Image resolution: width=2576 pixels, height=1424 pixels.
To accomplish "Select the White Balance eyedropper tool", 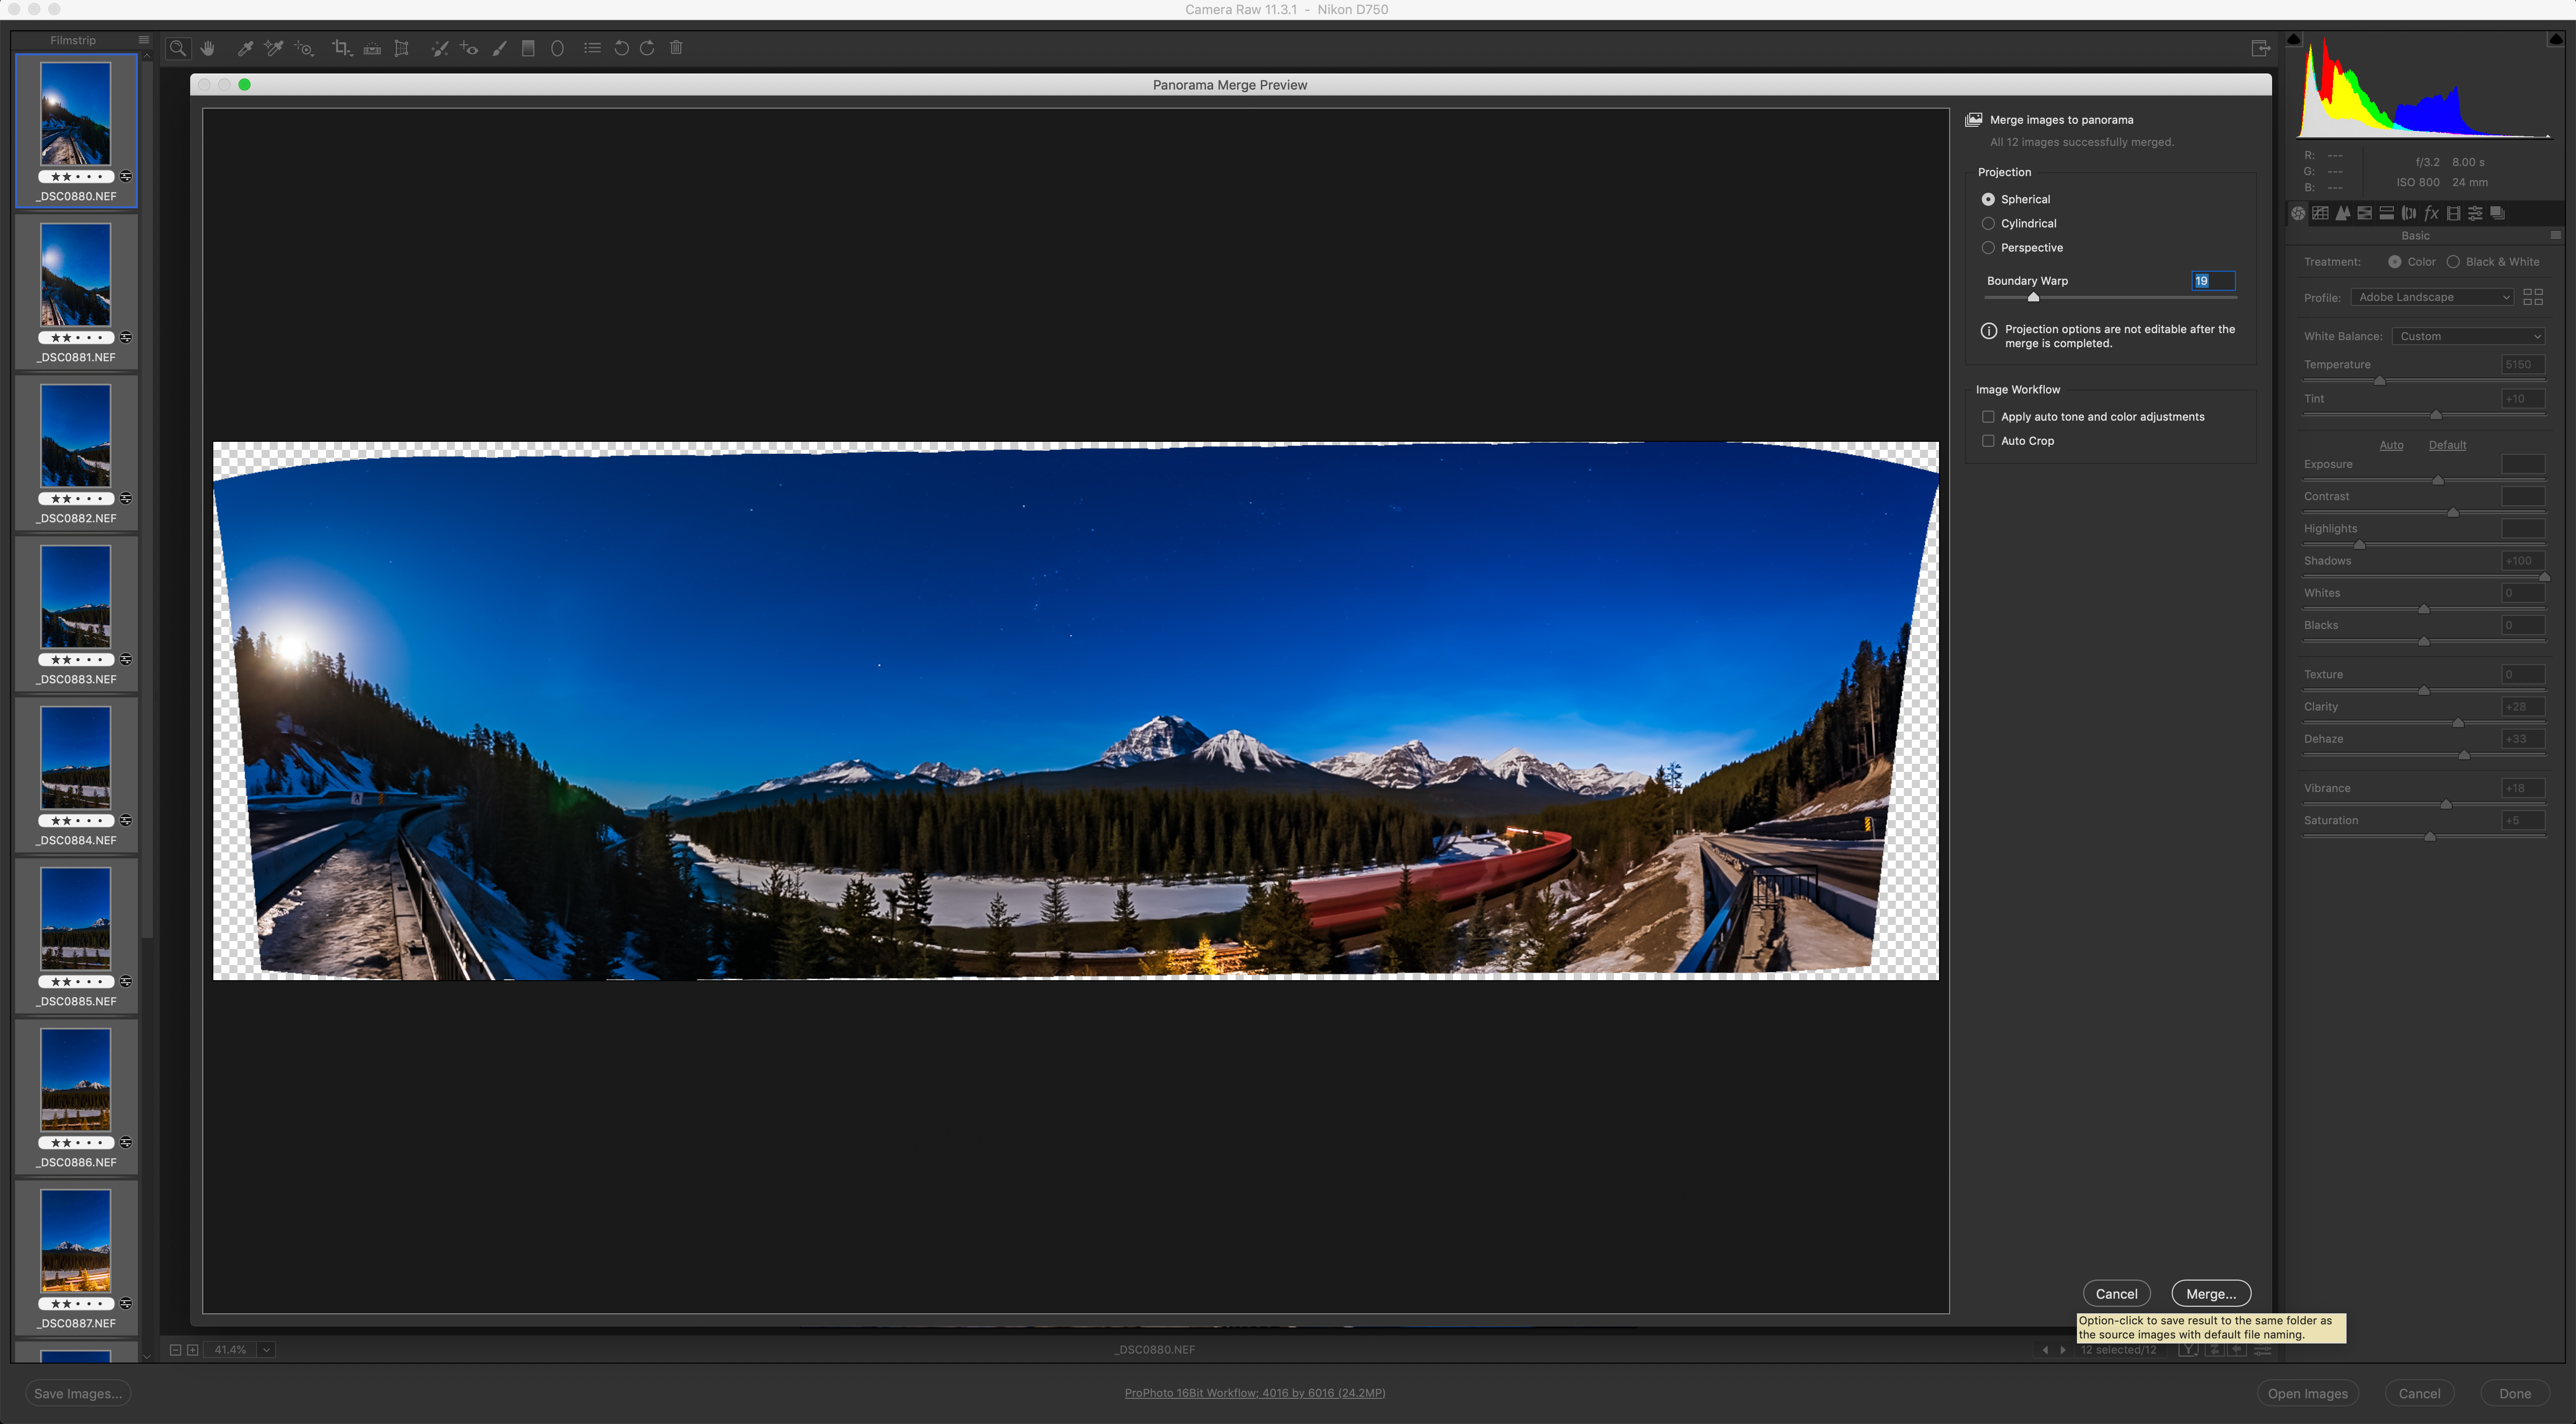I will (244, 48).
